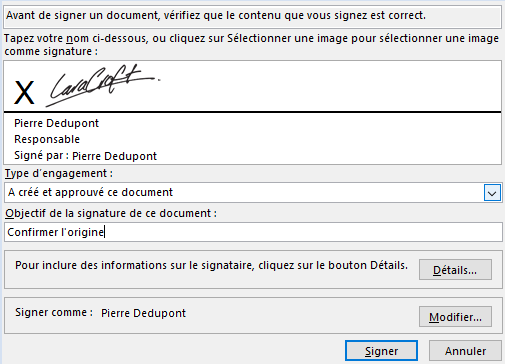This screenshot has width=505, height=364.
Task: Click the "Responsable" title text
Action: 47,139
